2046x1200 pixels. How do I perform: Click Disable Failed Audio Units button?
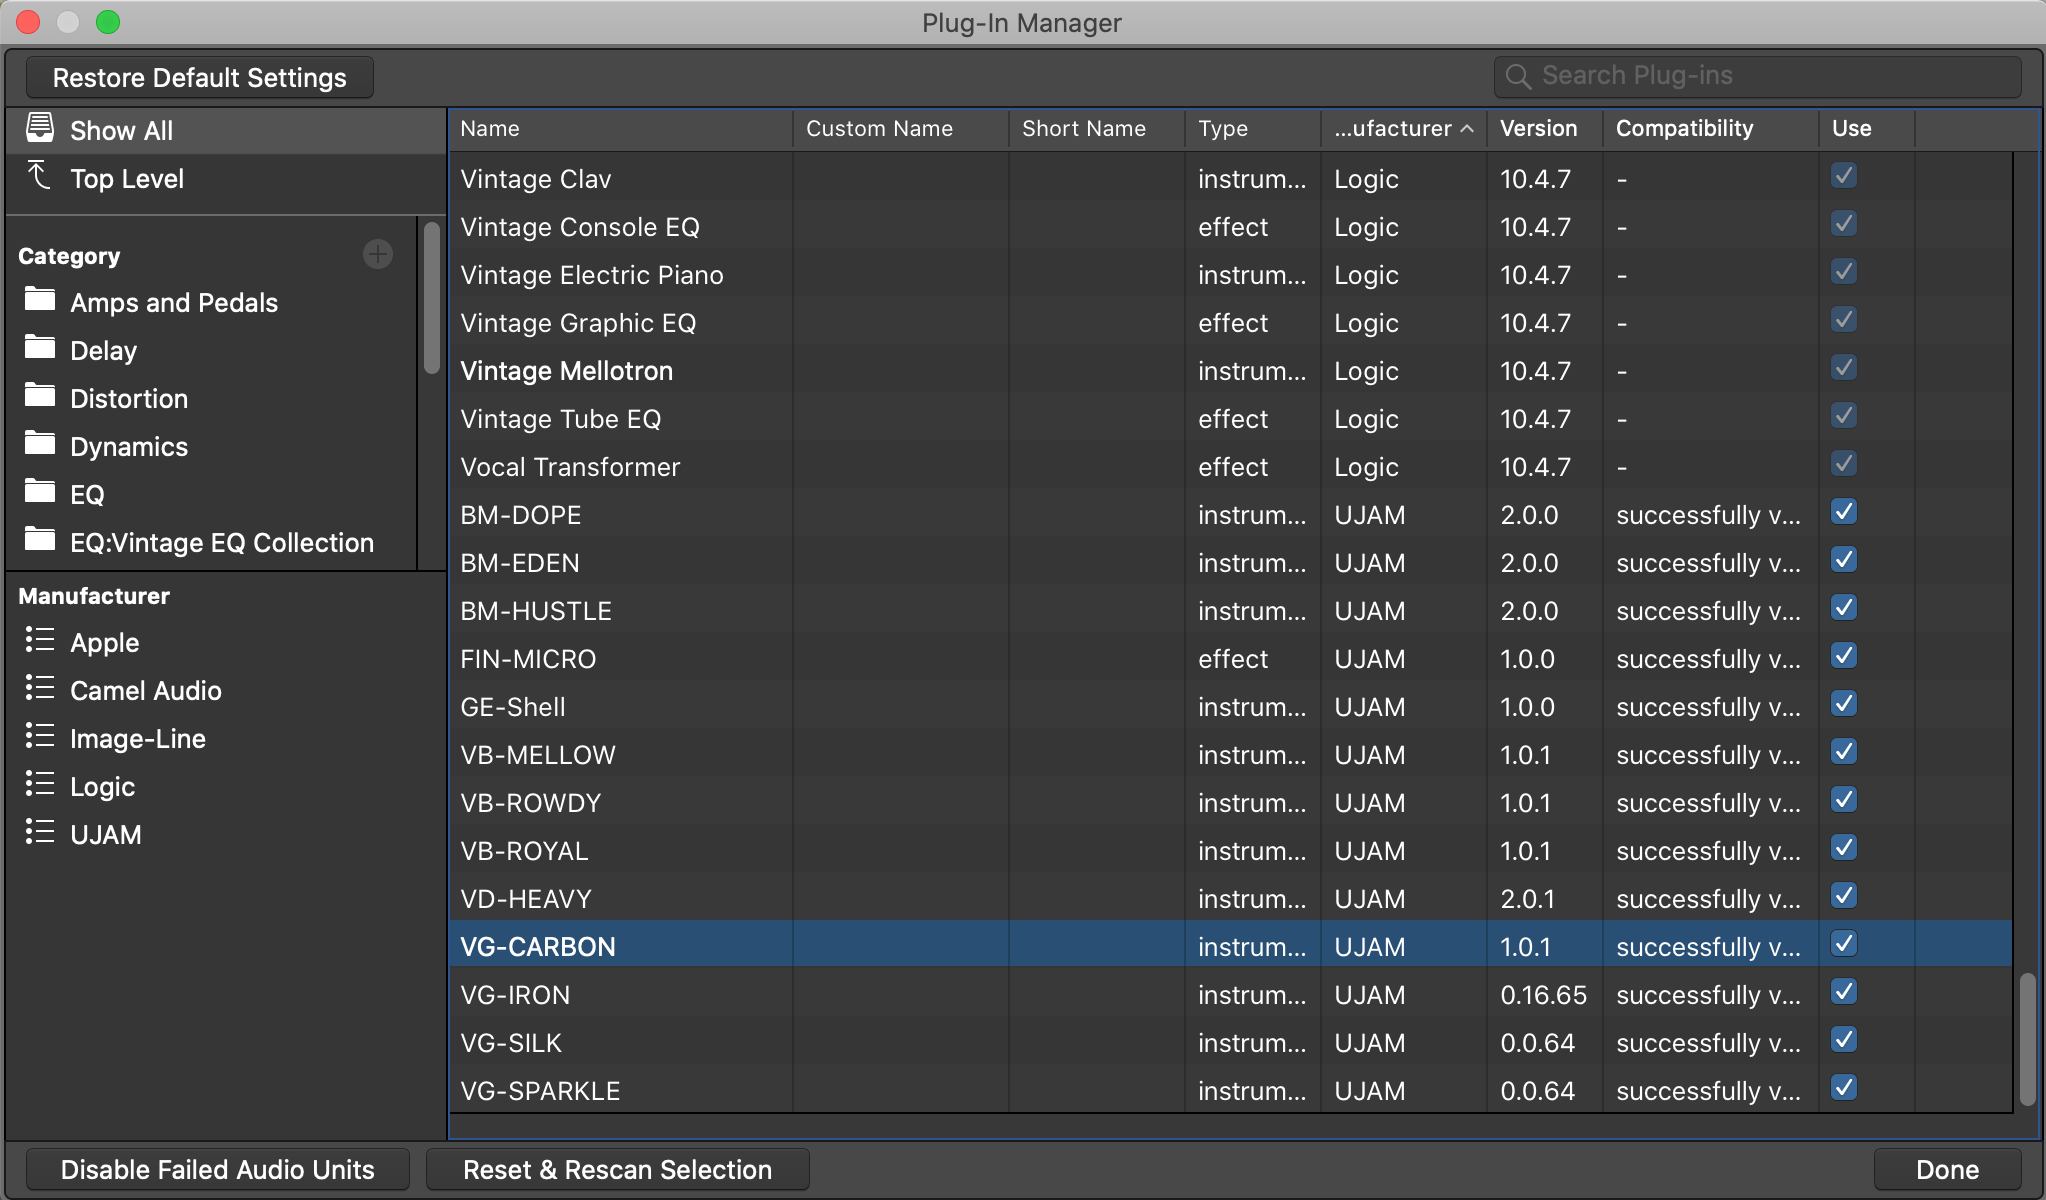click(217, 1169)
